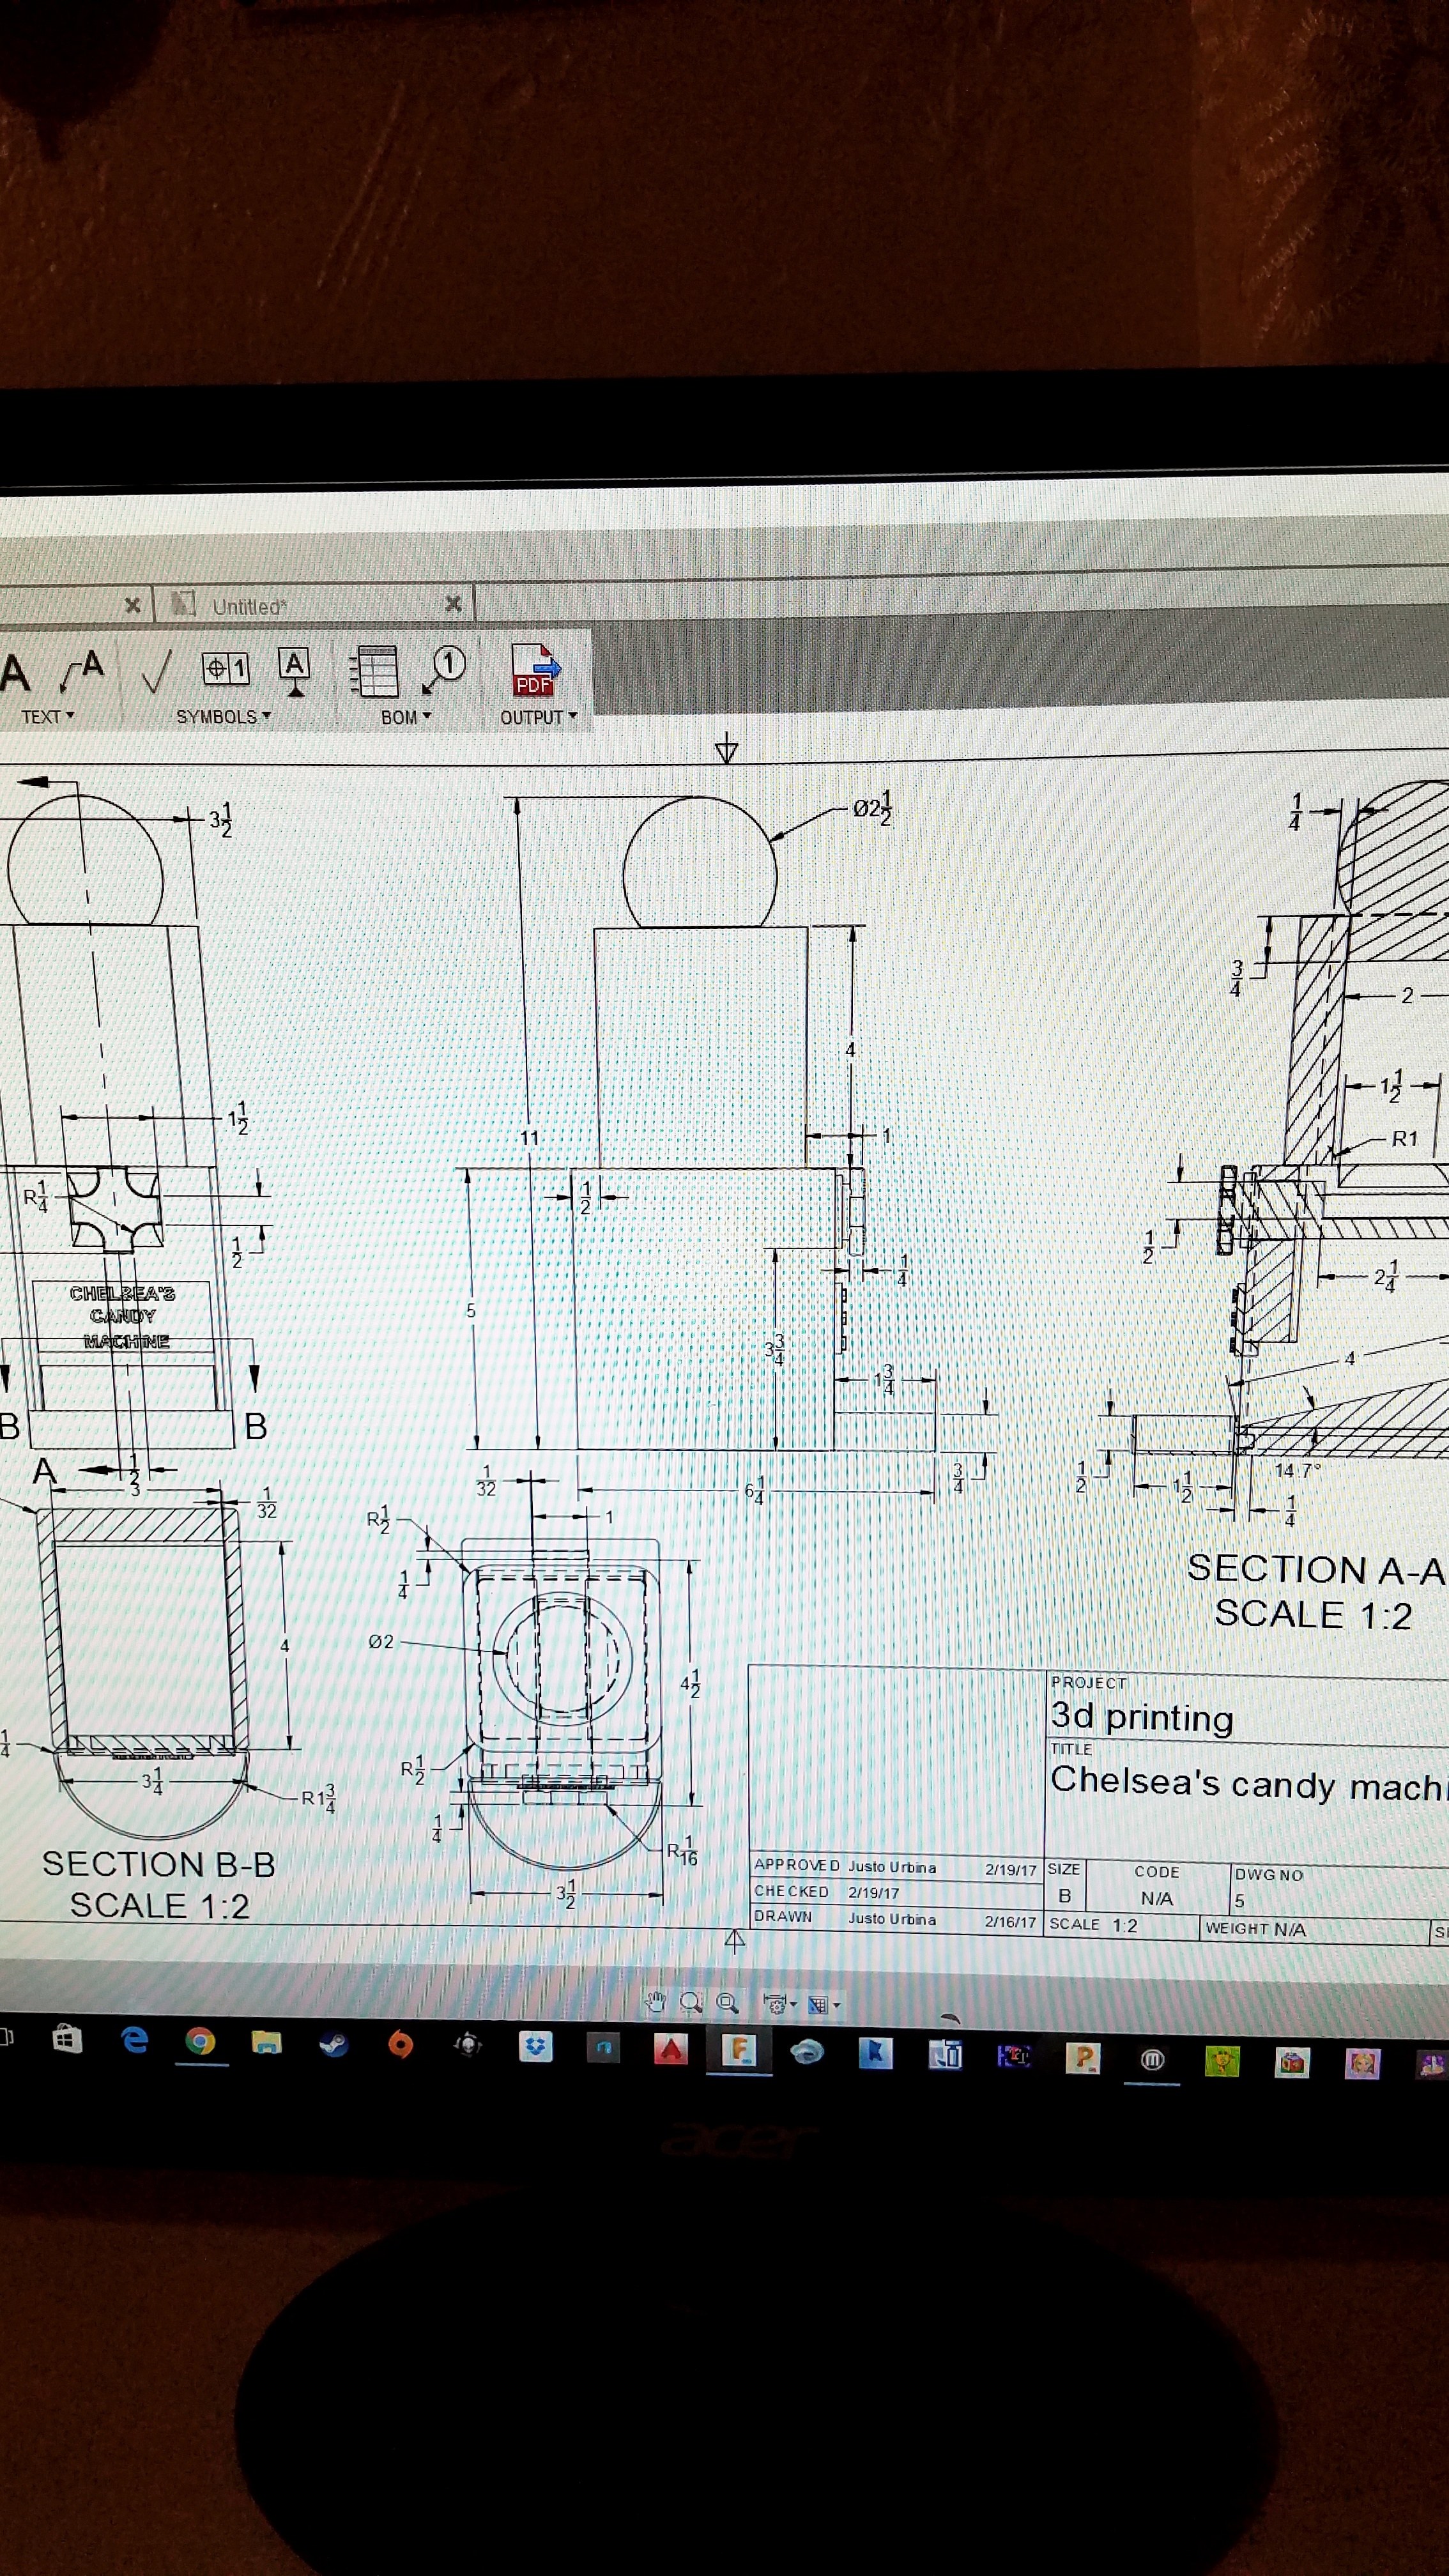Expand the TEXT dropdown

click(x=47, y=717)
